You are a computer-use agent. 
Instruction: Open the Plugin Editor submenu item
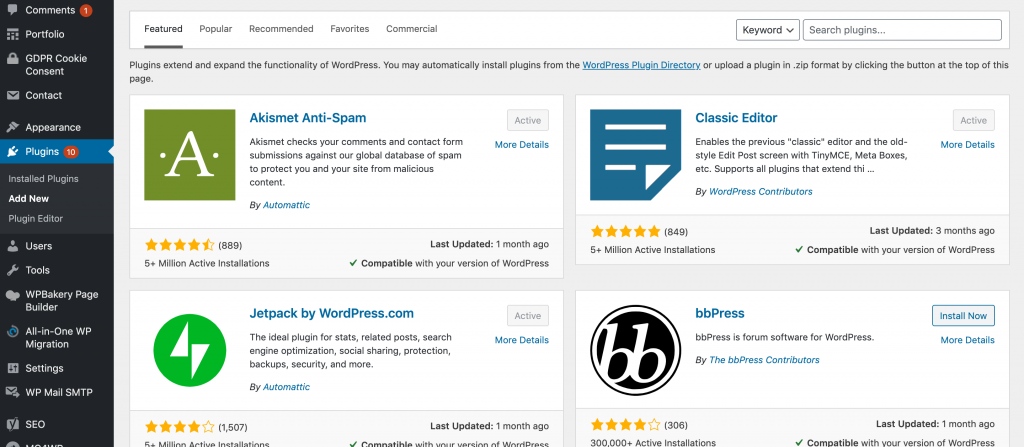(36, 219)
